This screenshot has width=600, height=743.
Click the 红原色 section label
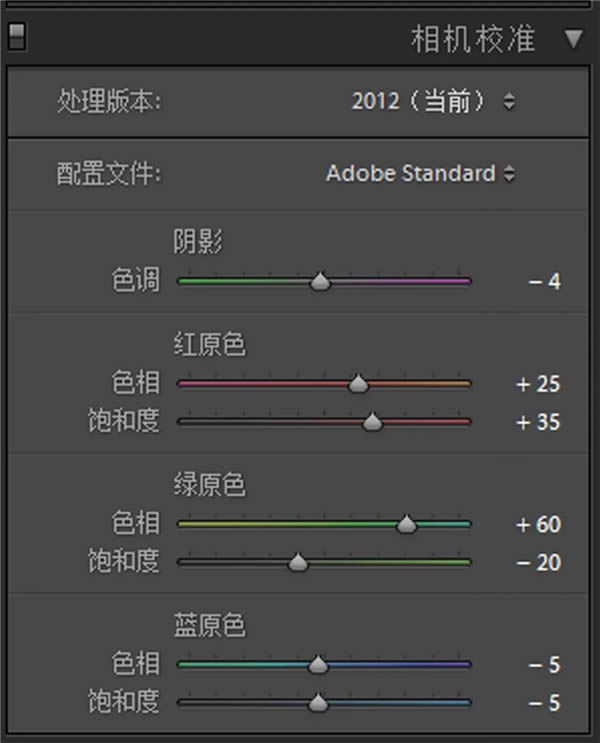[x=209, y=345]
